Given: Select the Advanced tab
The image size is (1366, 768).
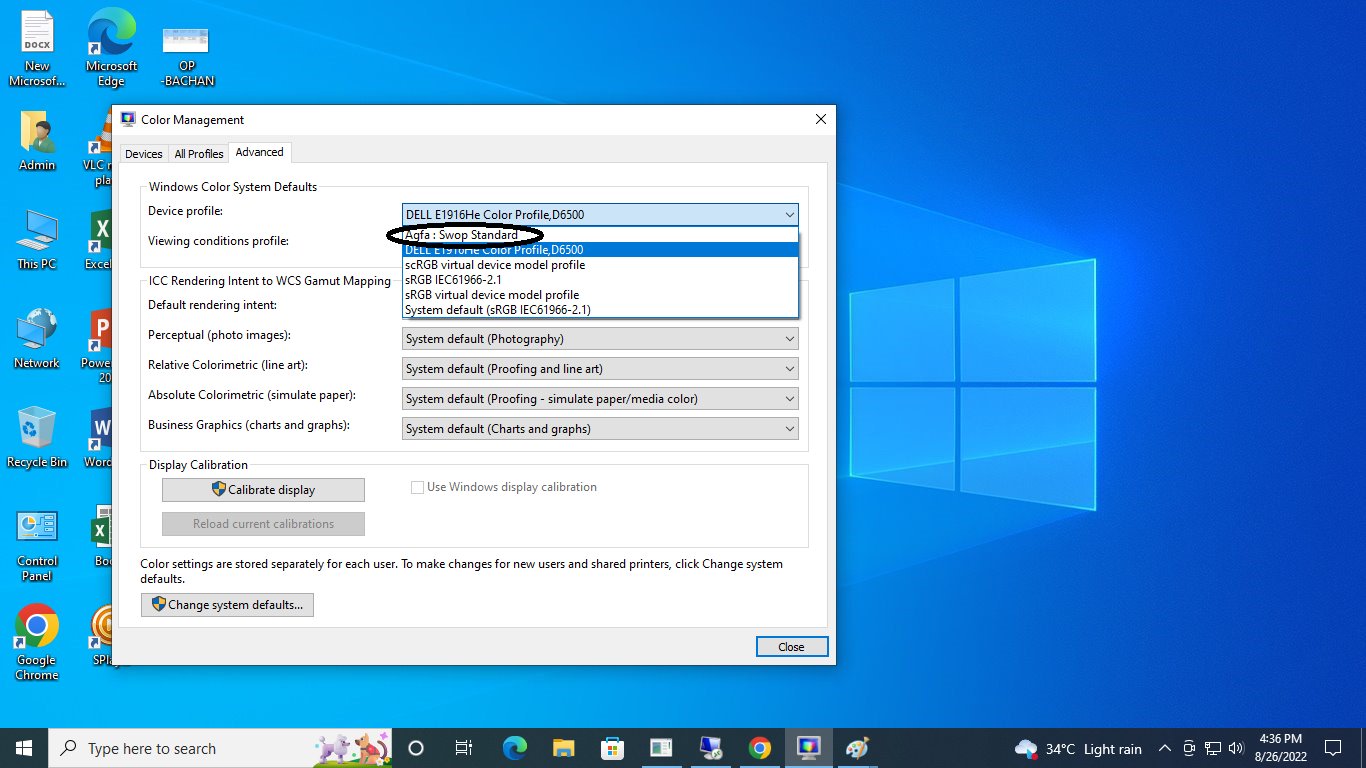Looking at the screenshot, I should [260, 152].
